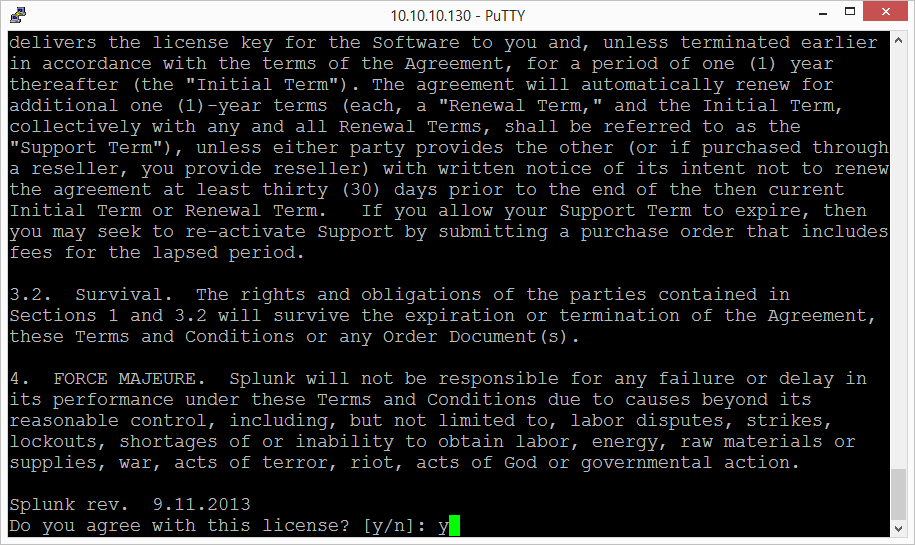The height and width of the screenshot is (545, 915).
Task: Maximize the PuTTY window
Action: [x=850, y=12]
